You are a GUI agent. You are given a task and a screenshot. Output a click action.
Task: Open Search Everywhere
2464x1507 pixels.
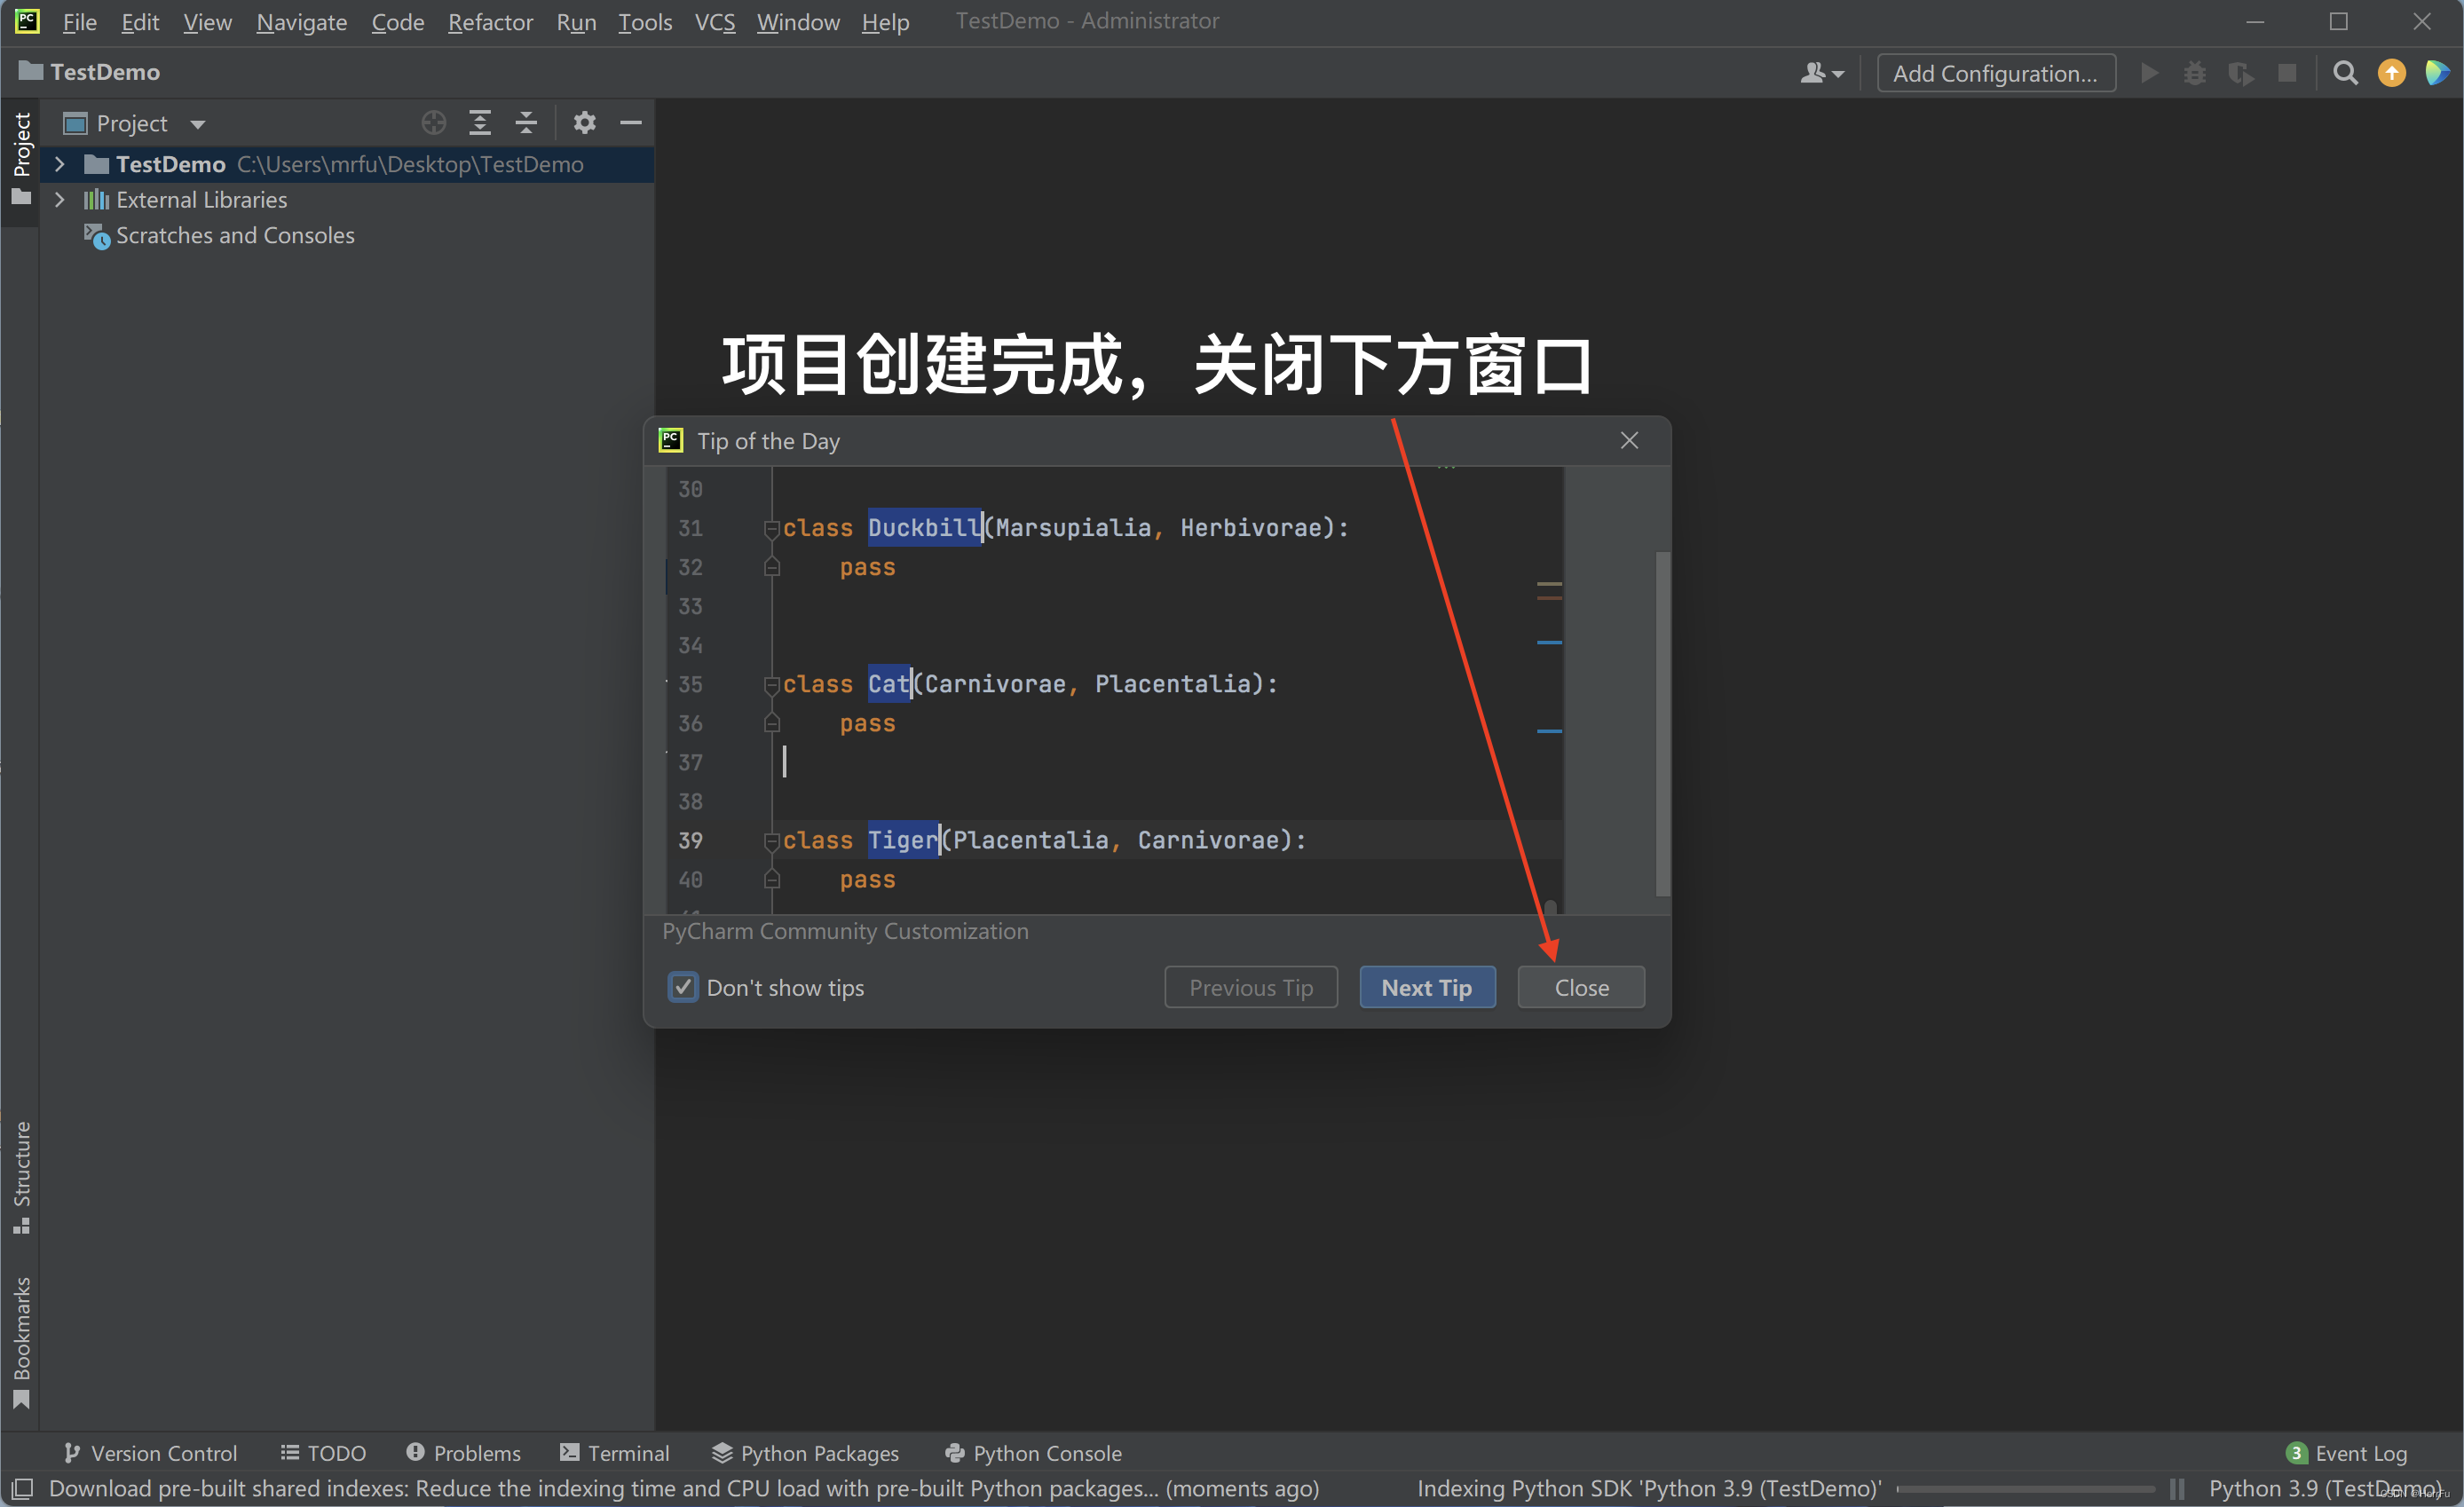tap(2345, 72)
